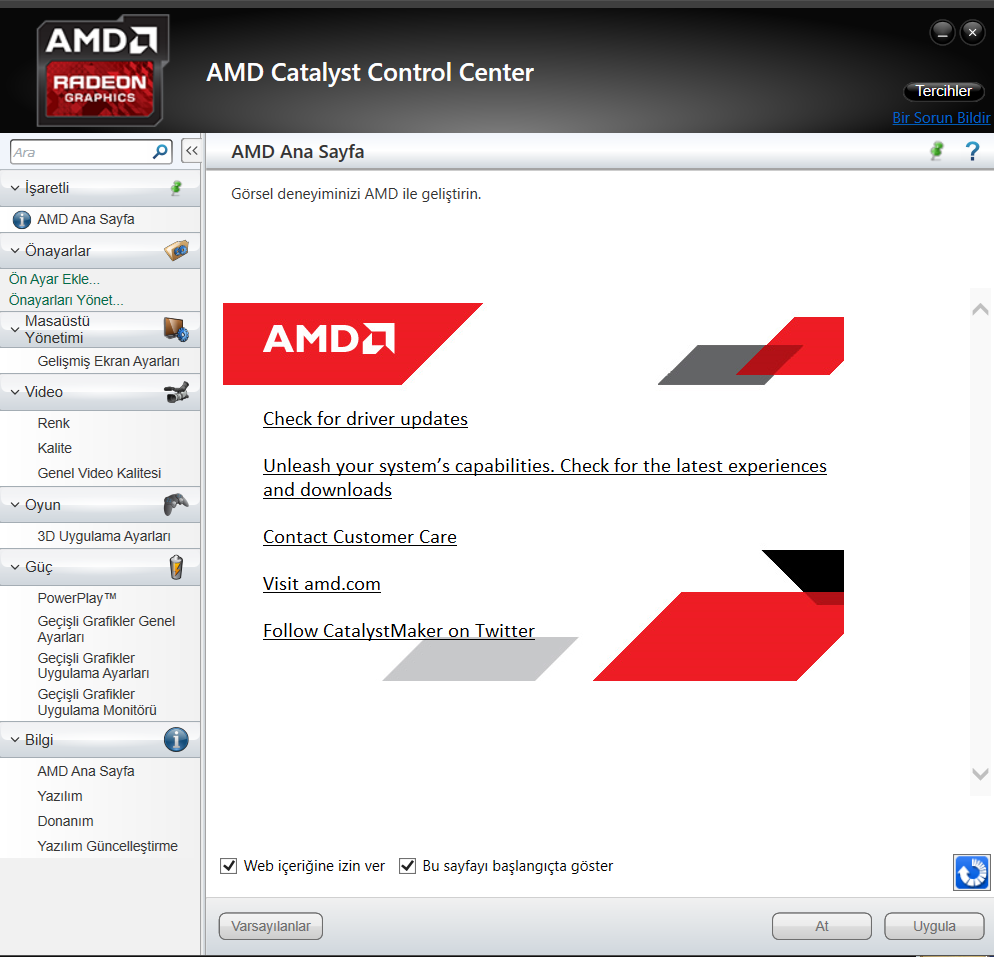
Task: Collapse the Masaüstü Yönetimi section
Action: (15, 330)
